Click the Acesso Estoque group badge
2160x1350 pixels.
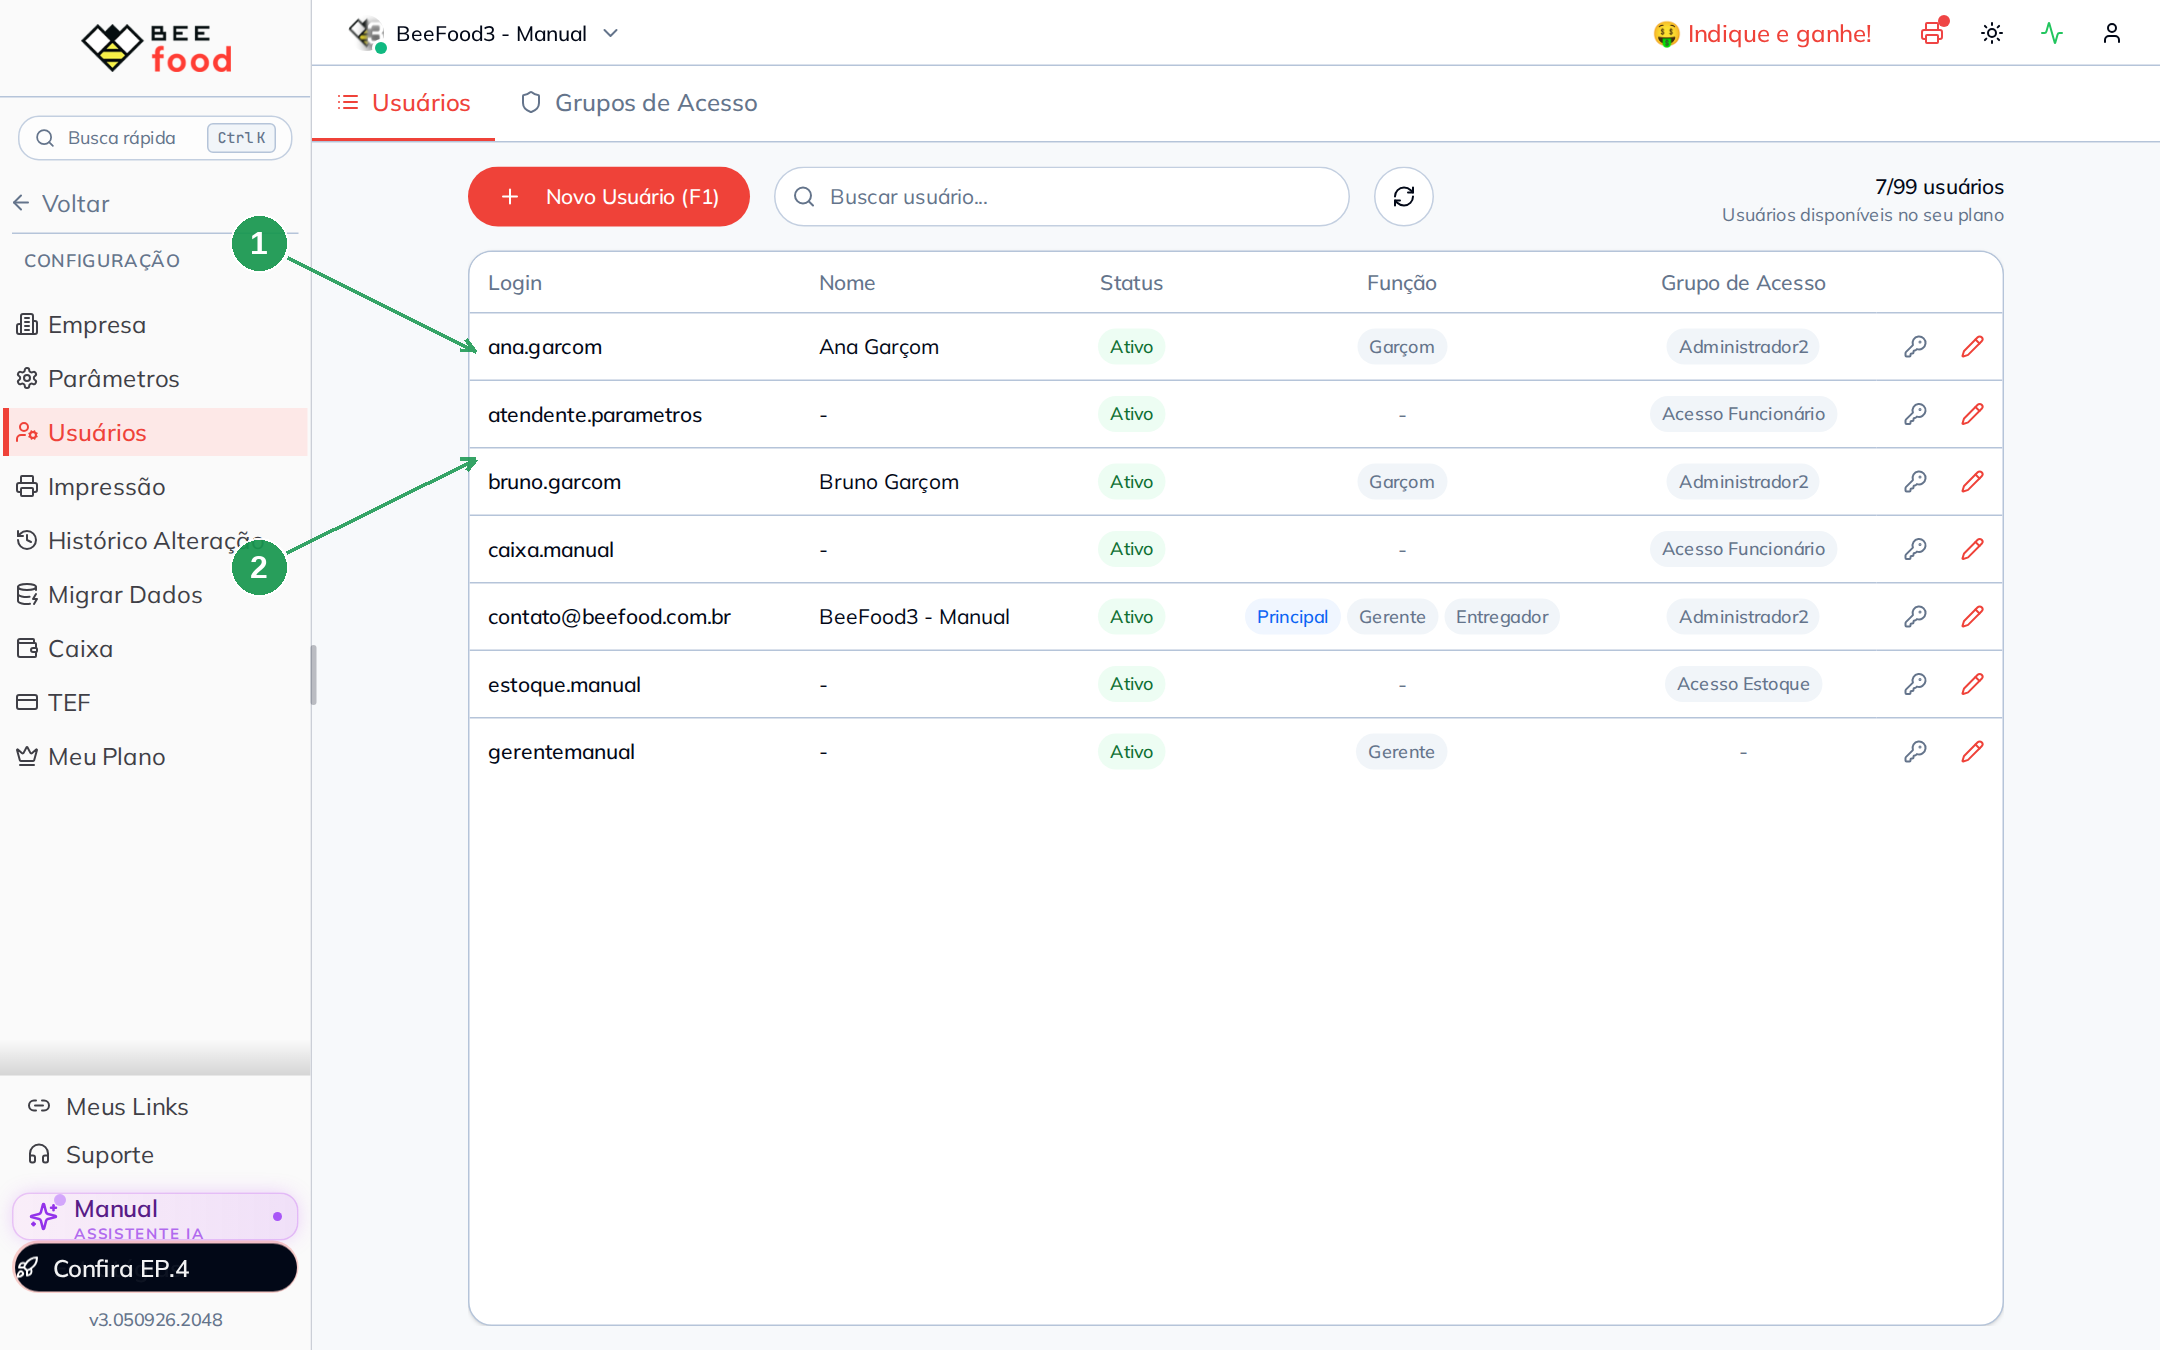(1743, 684)
